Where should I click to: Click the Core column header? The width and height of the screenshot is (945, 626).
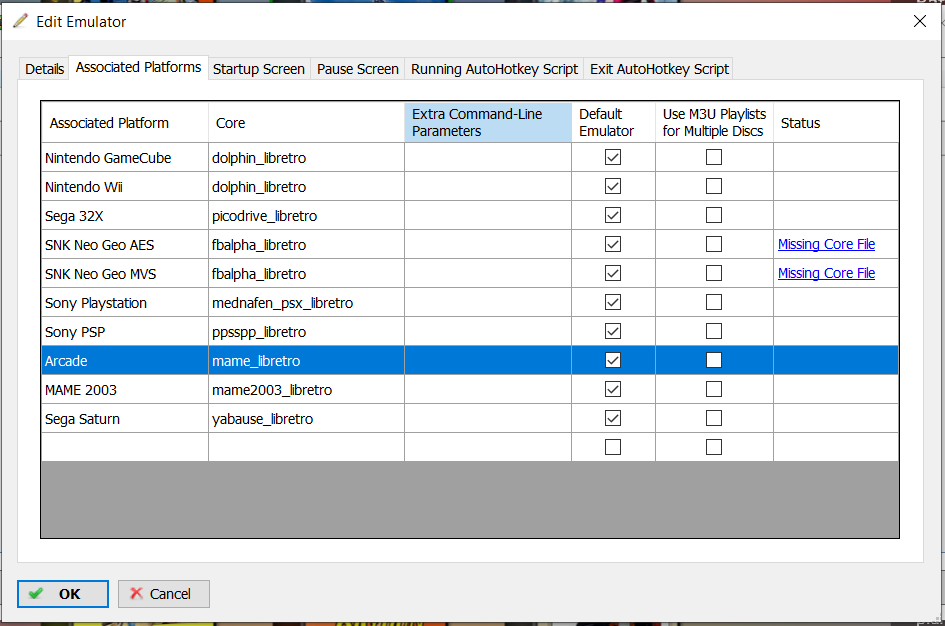307,123
